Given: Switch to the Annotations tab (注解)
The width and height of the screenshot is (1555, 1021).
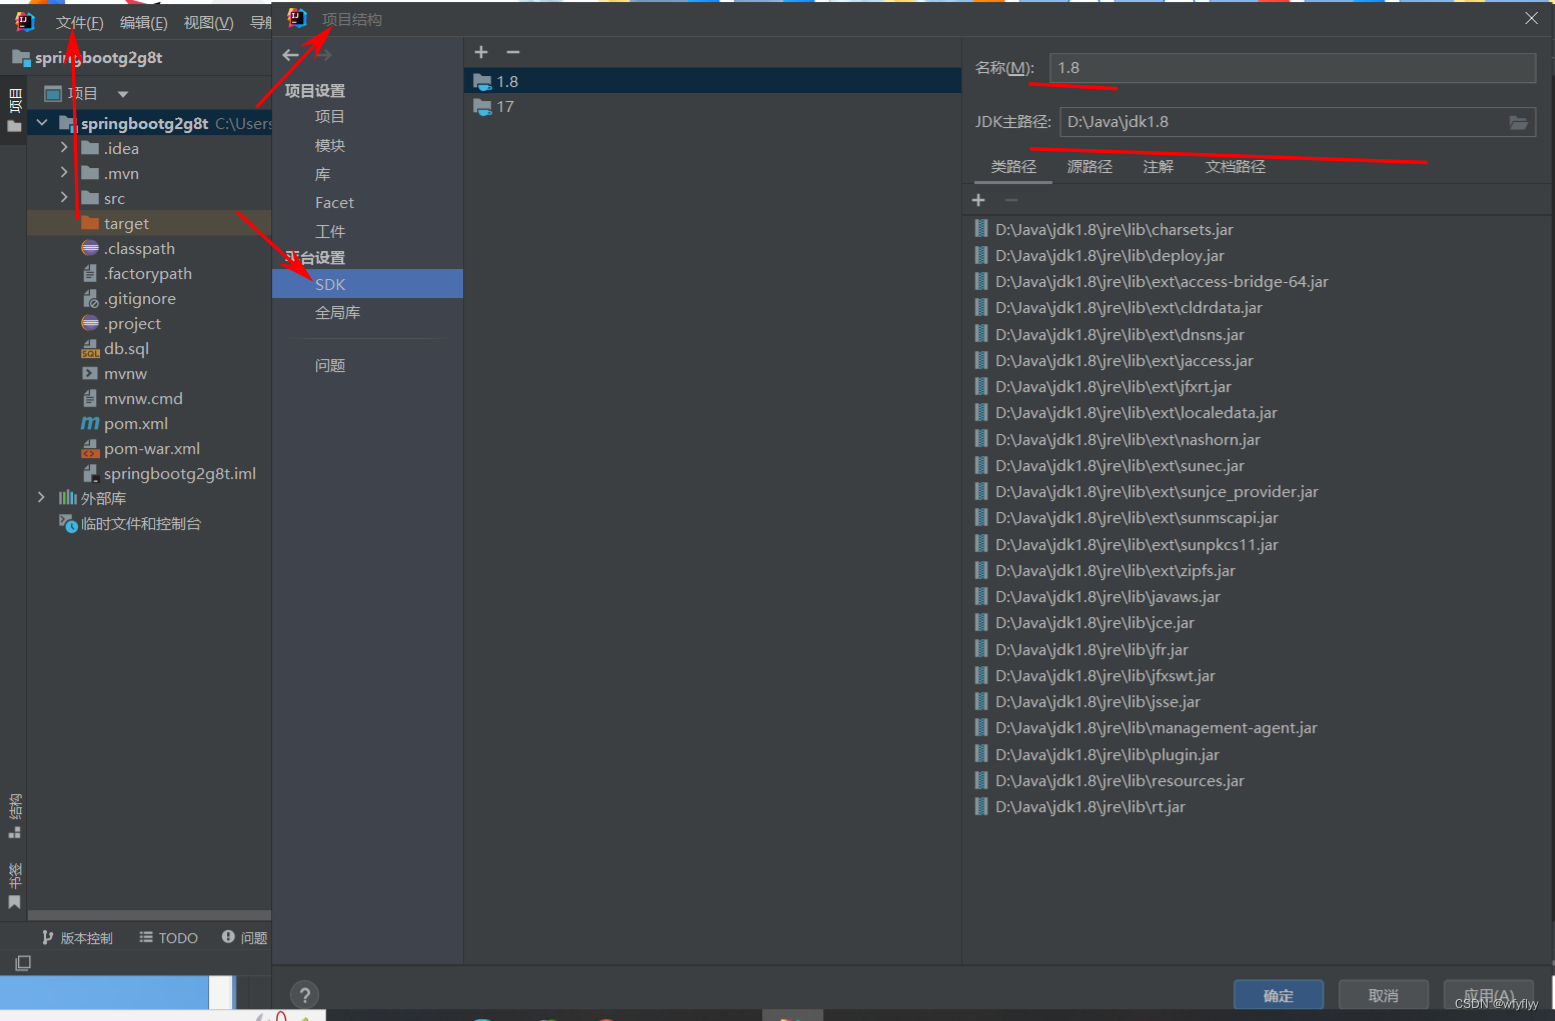Looking at the screenshot, I should coord(1158,167).
